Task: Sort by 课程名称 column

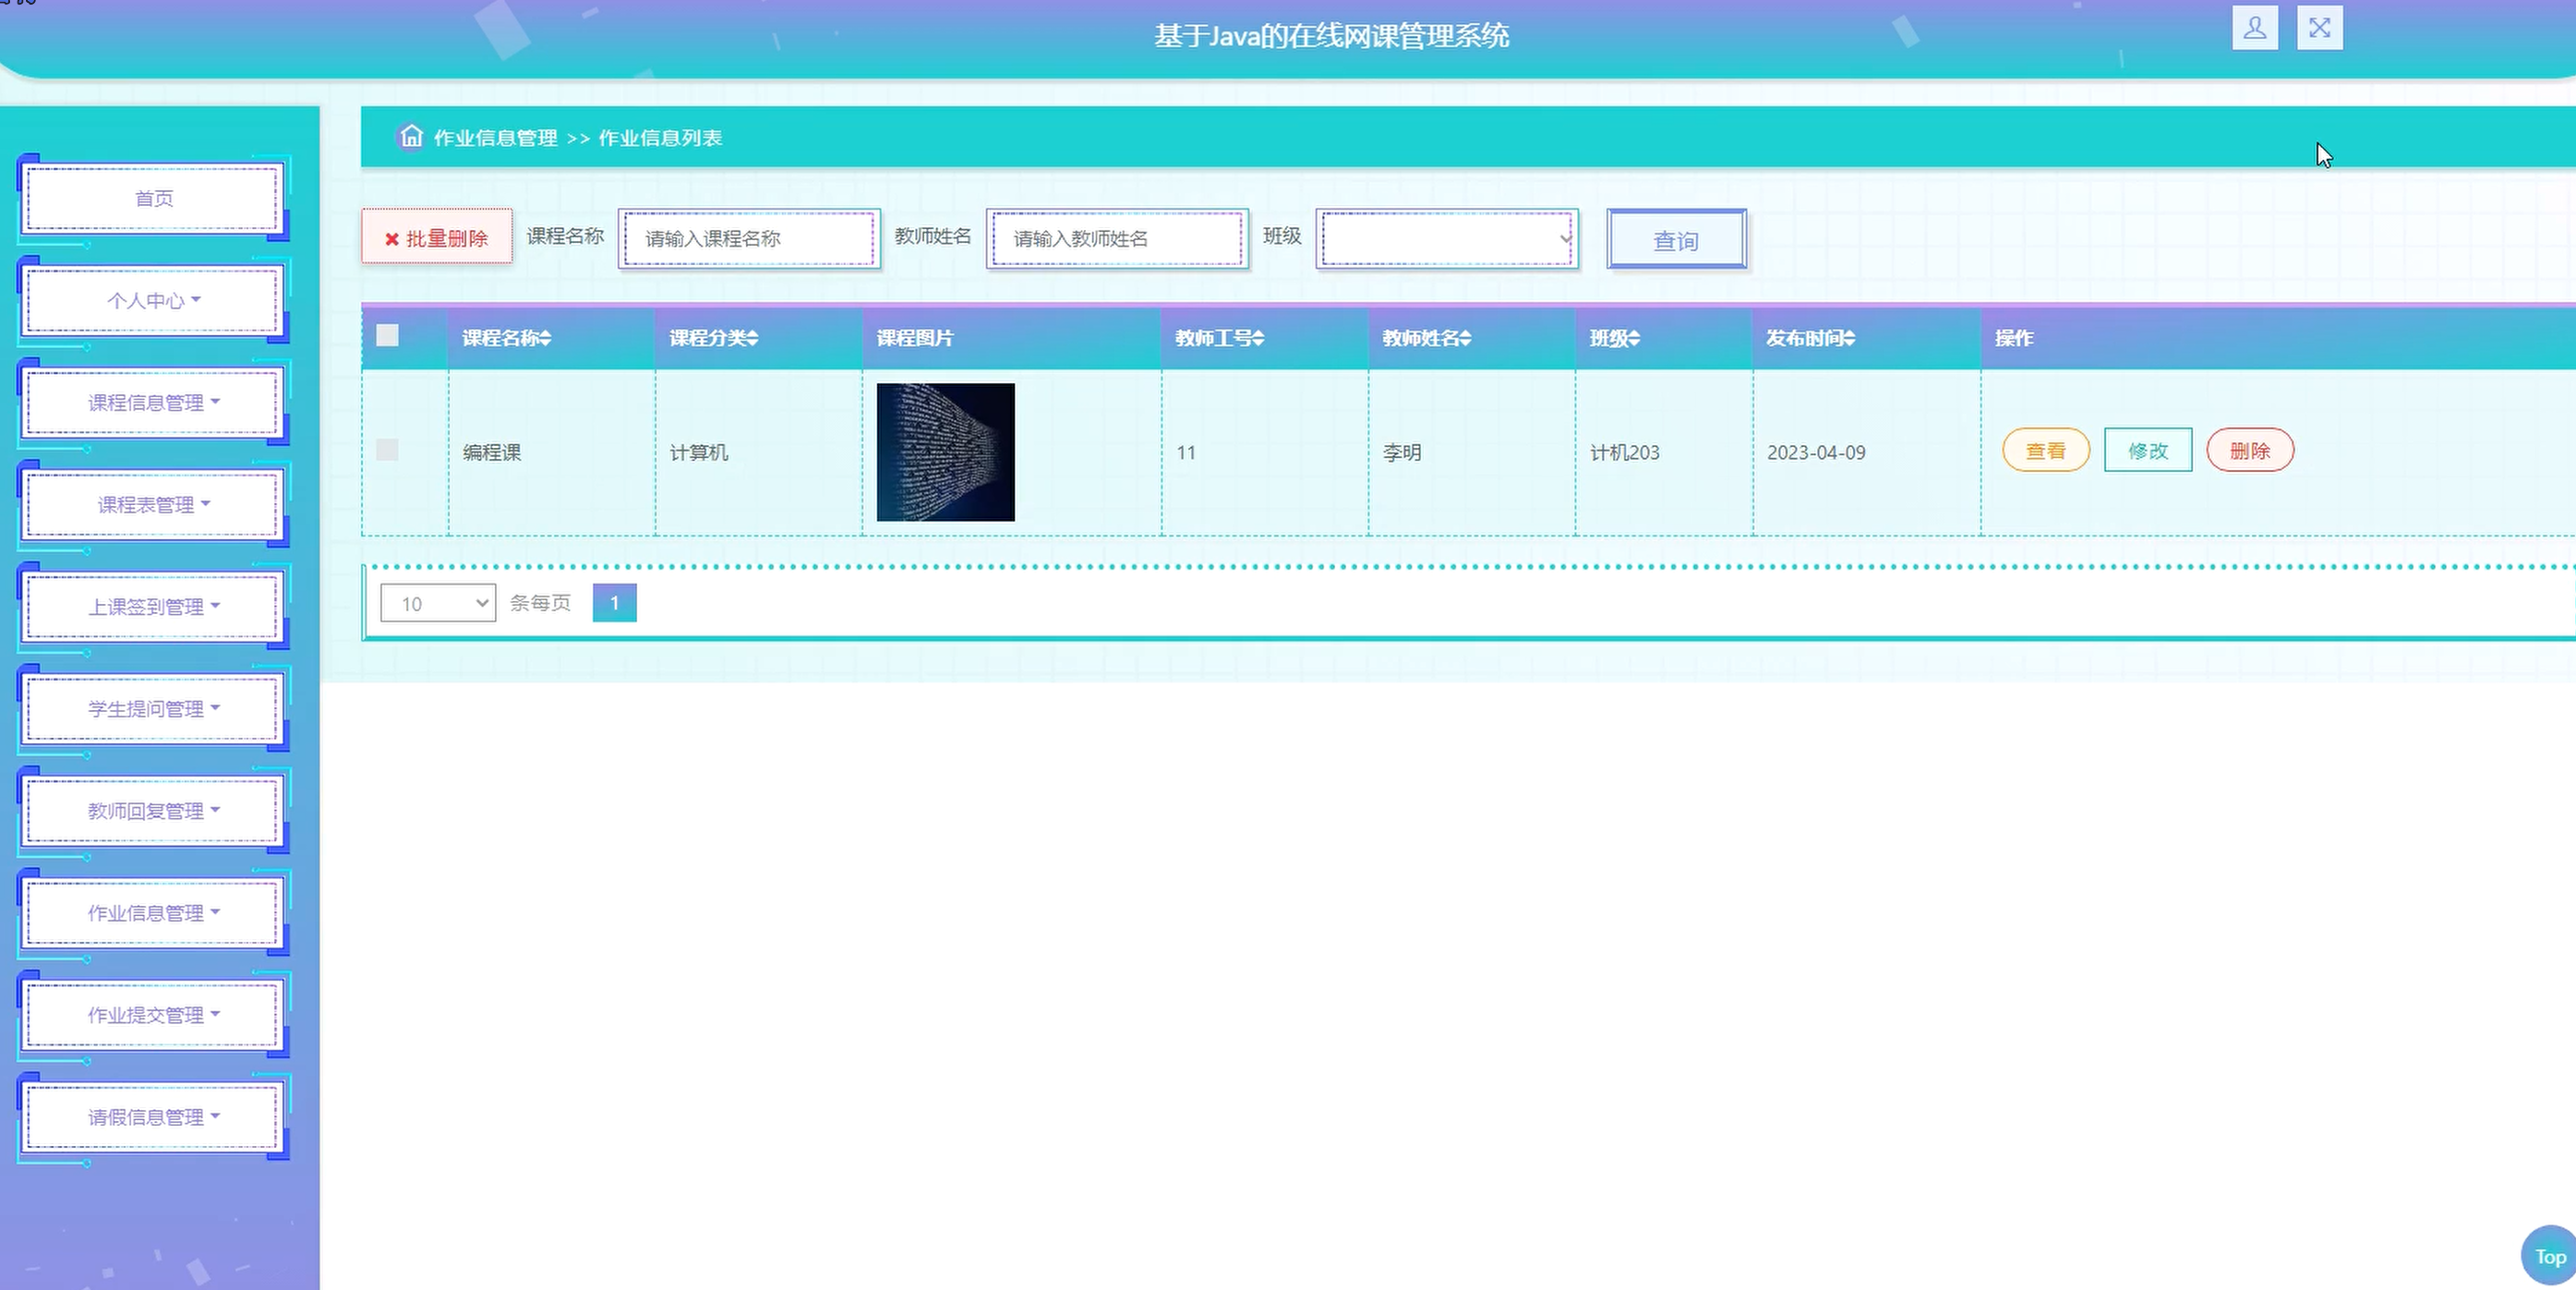Action: pyautogui.click(x=507, y=338)
